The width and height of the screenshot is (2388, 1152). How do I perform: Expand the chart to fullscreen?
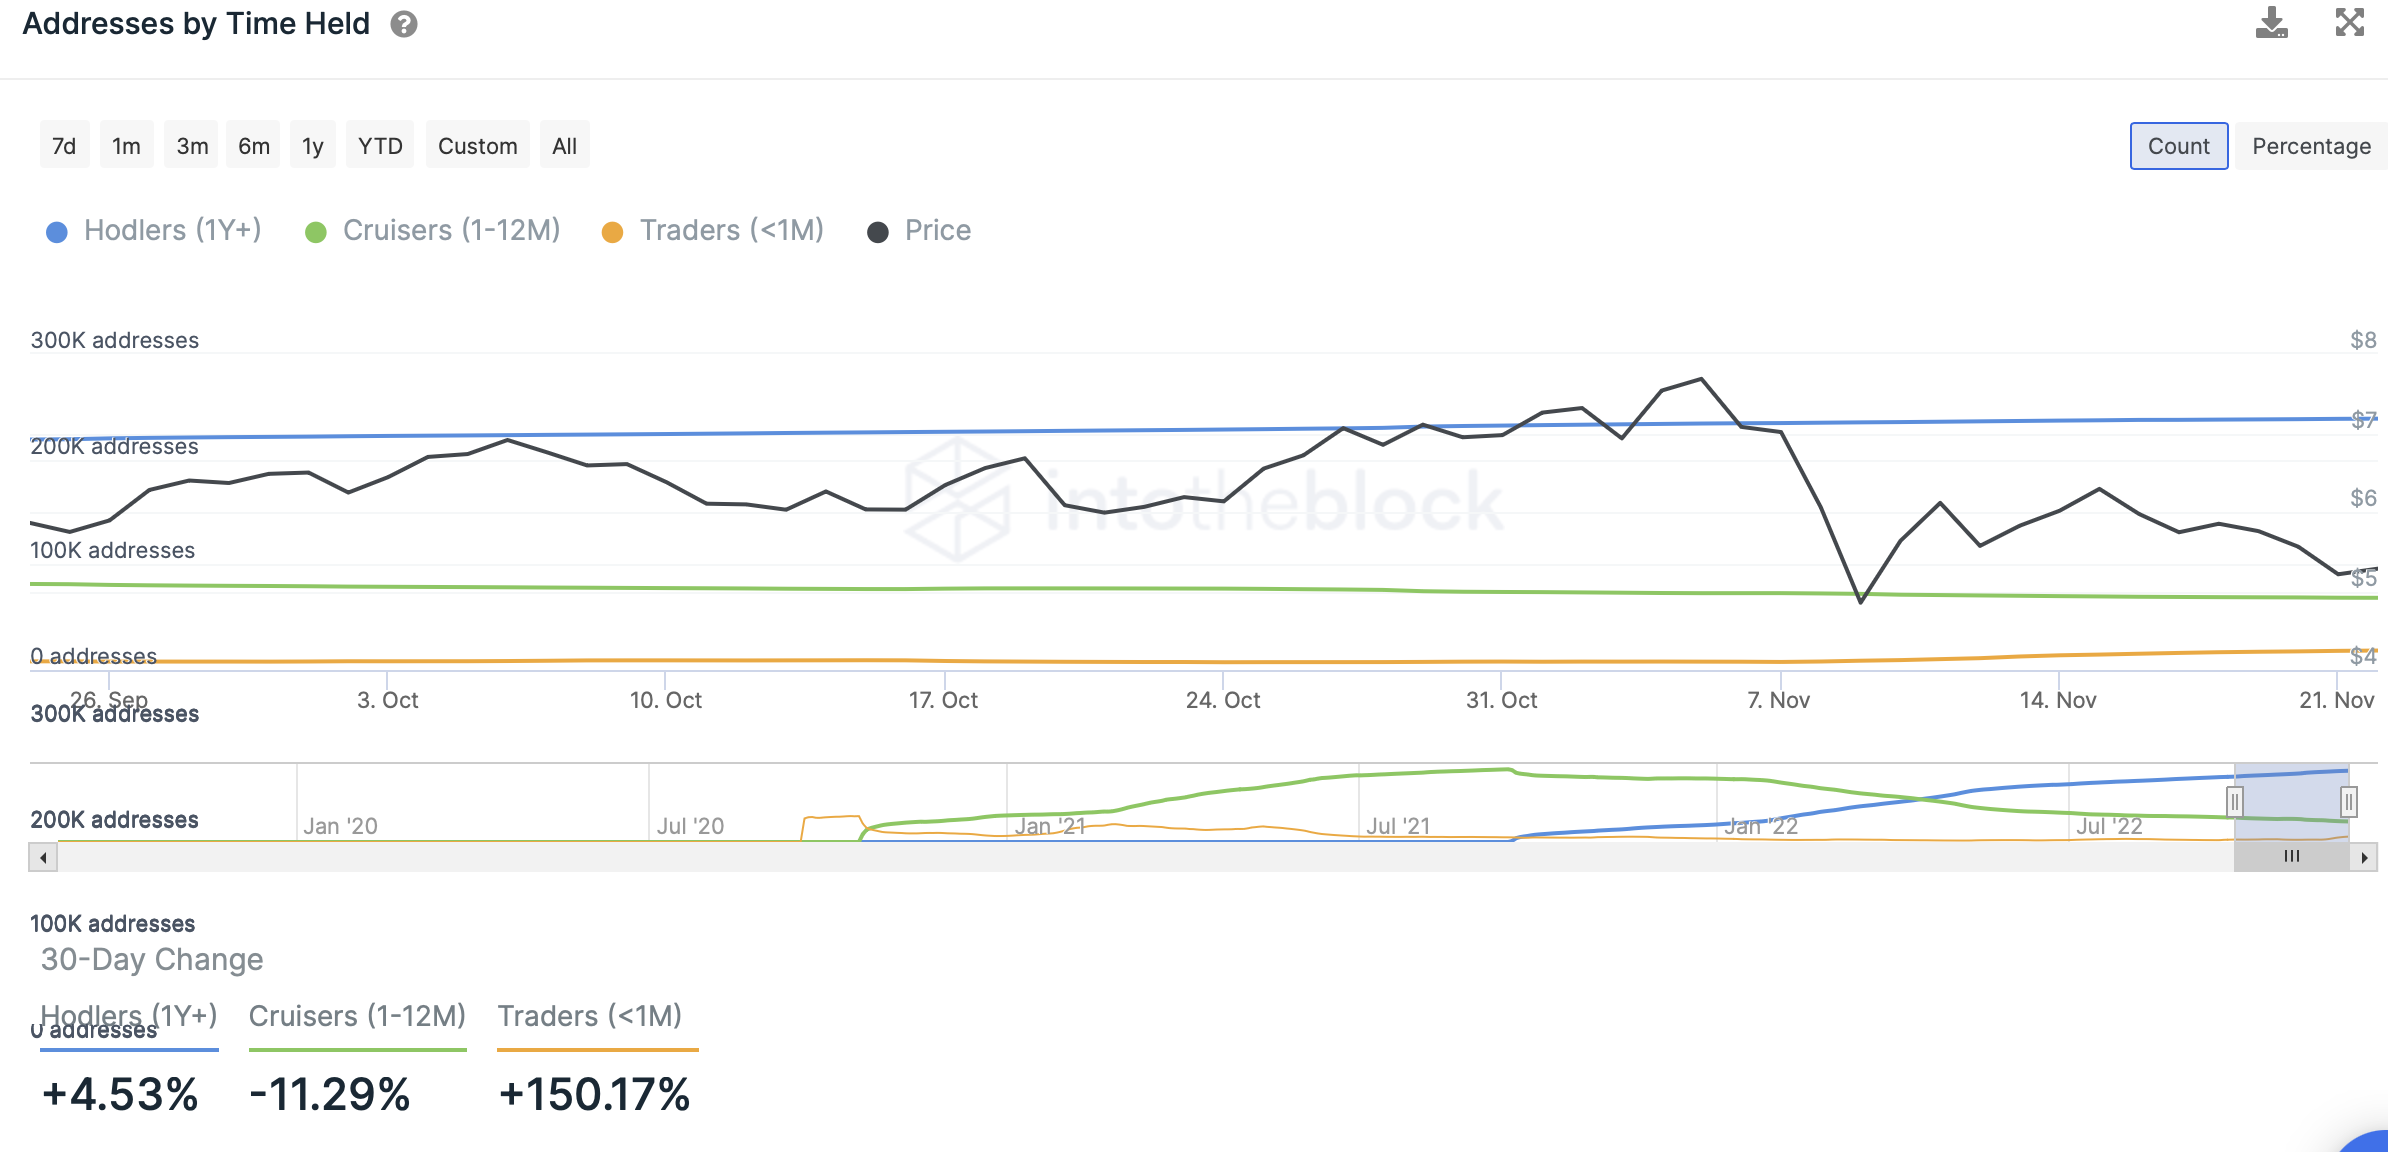tap(2349, 23)
